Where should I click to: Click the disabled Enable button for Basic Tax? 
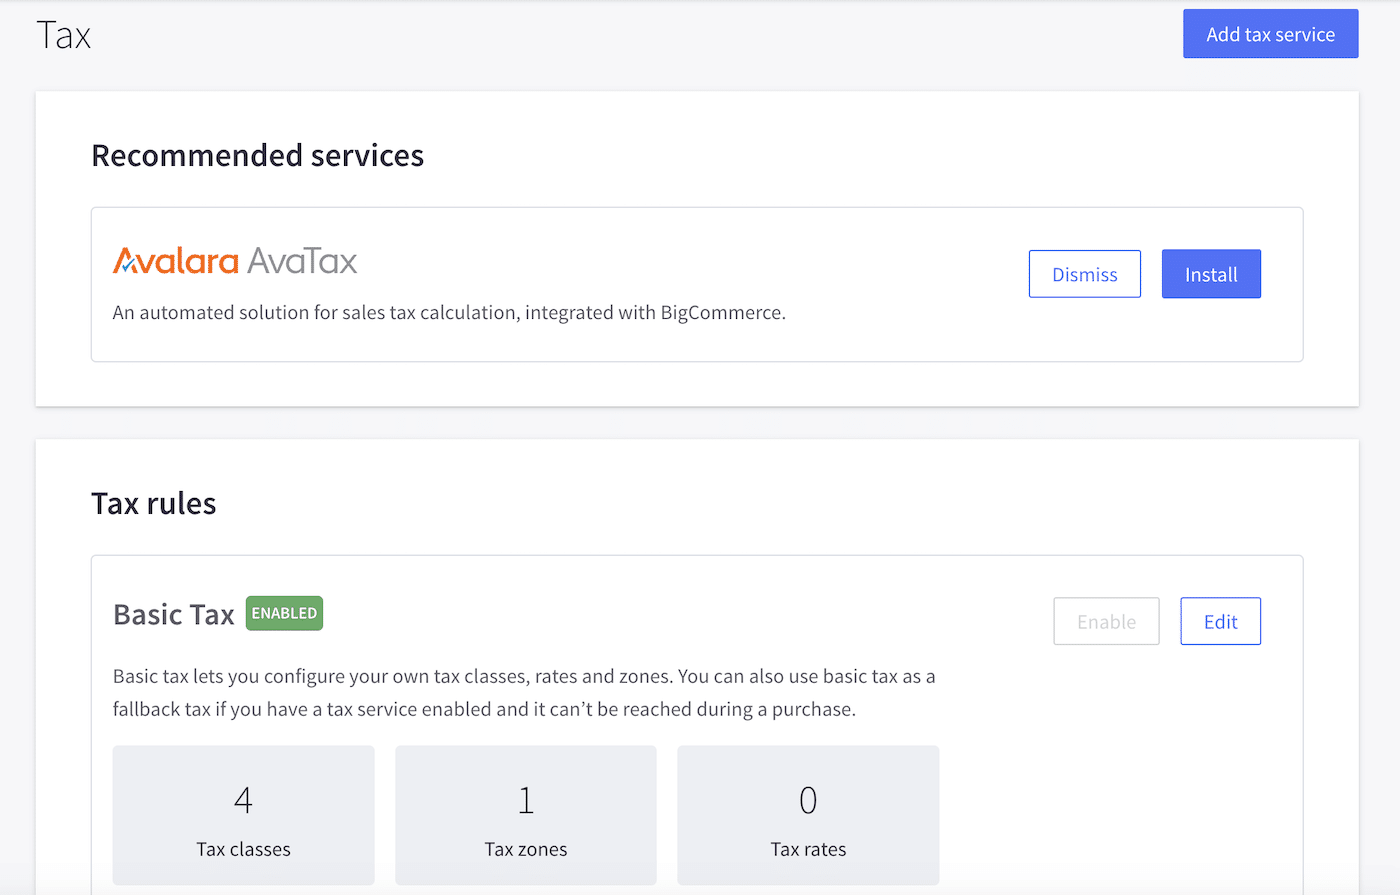[x=1106, y=621]
